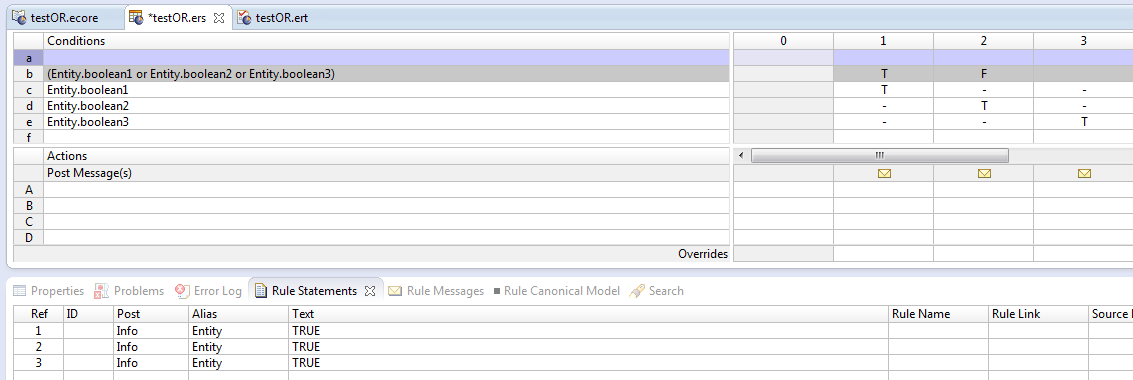Viewport: 1133px width, 380px height.
Task: Click the horizontal scrollbar left arrow
Action: point(741,155)
